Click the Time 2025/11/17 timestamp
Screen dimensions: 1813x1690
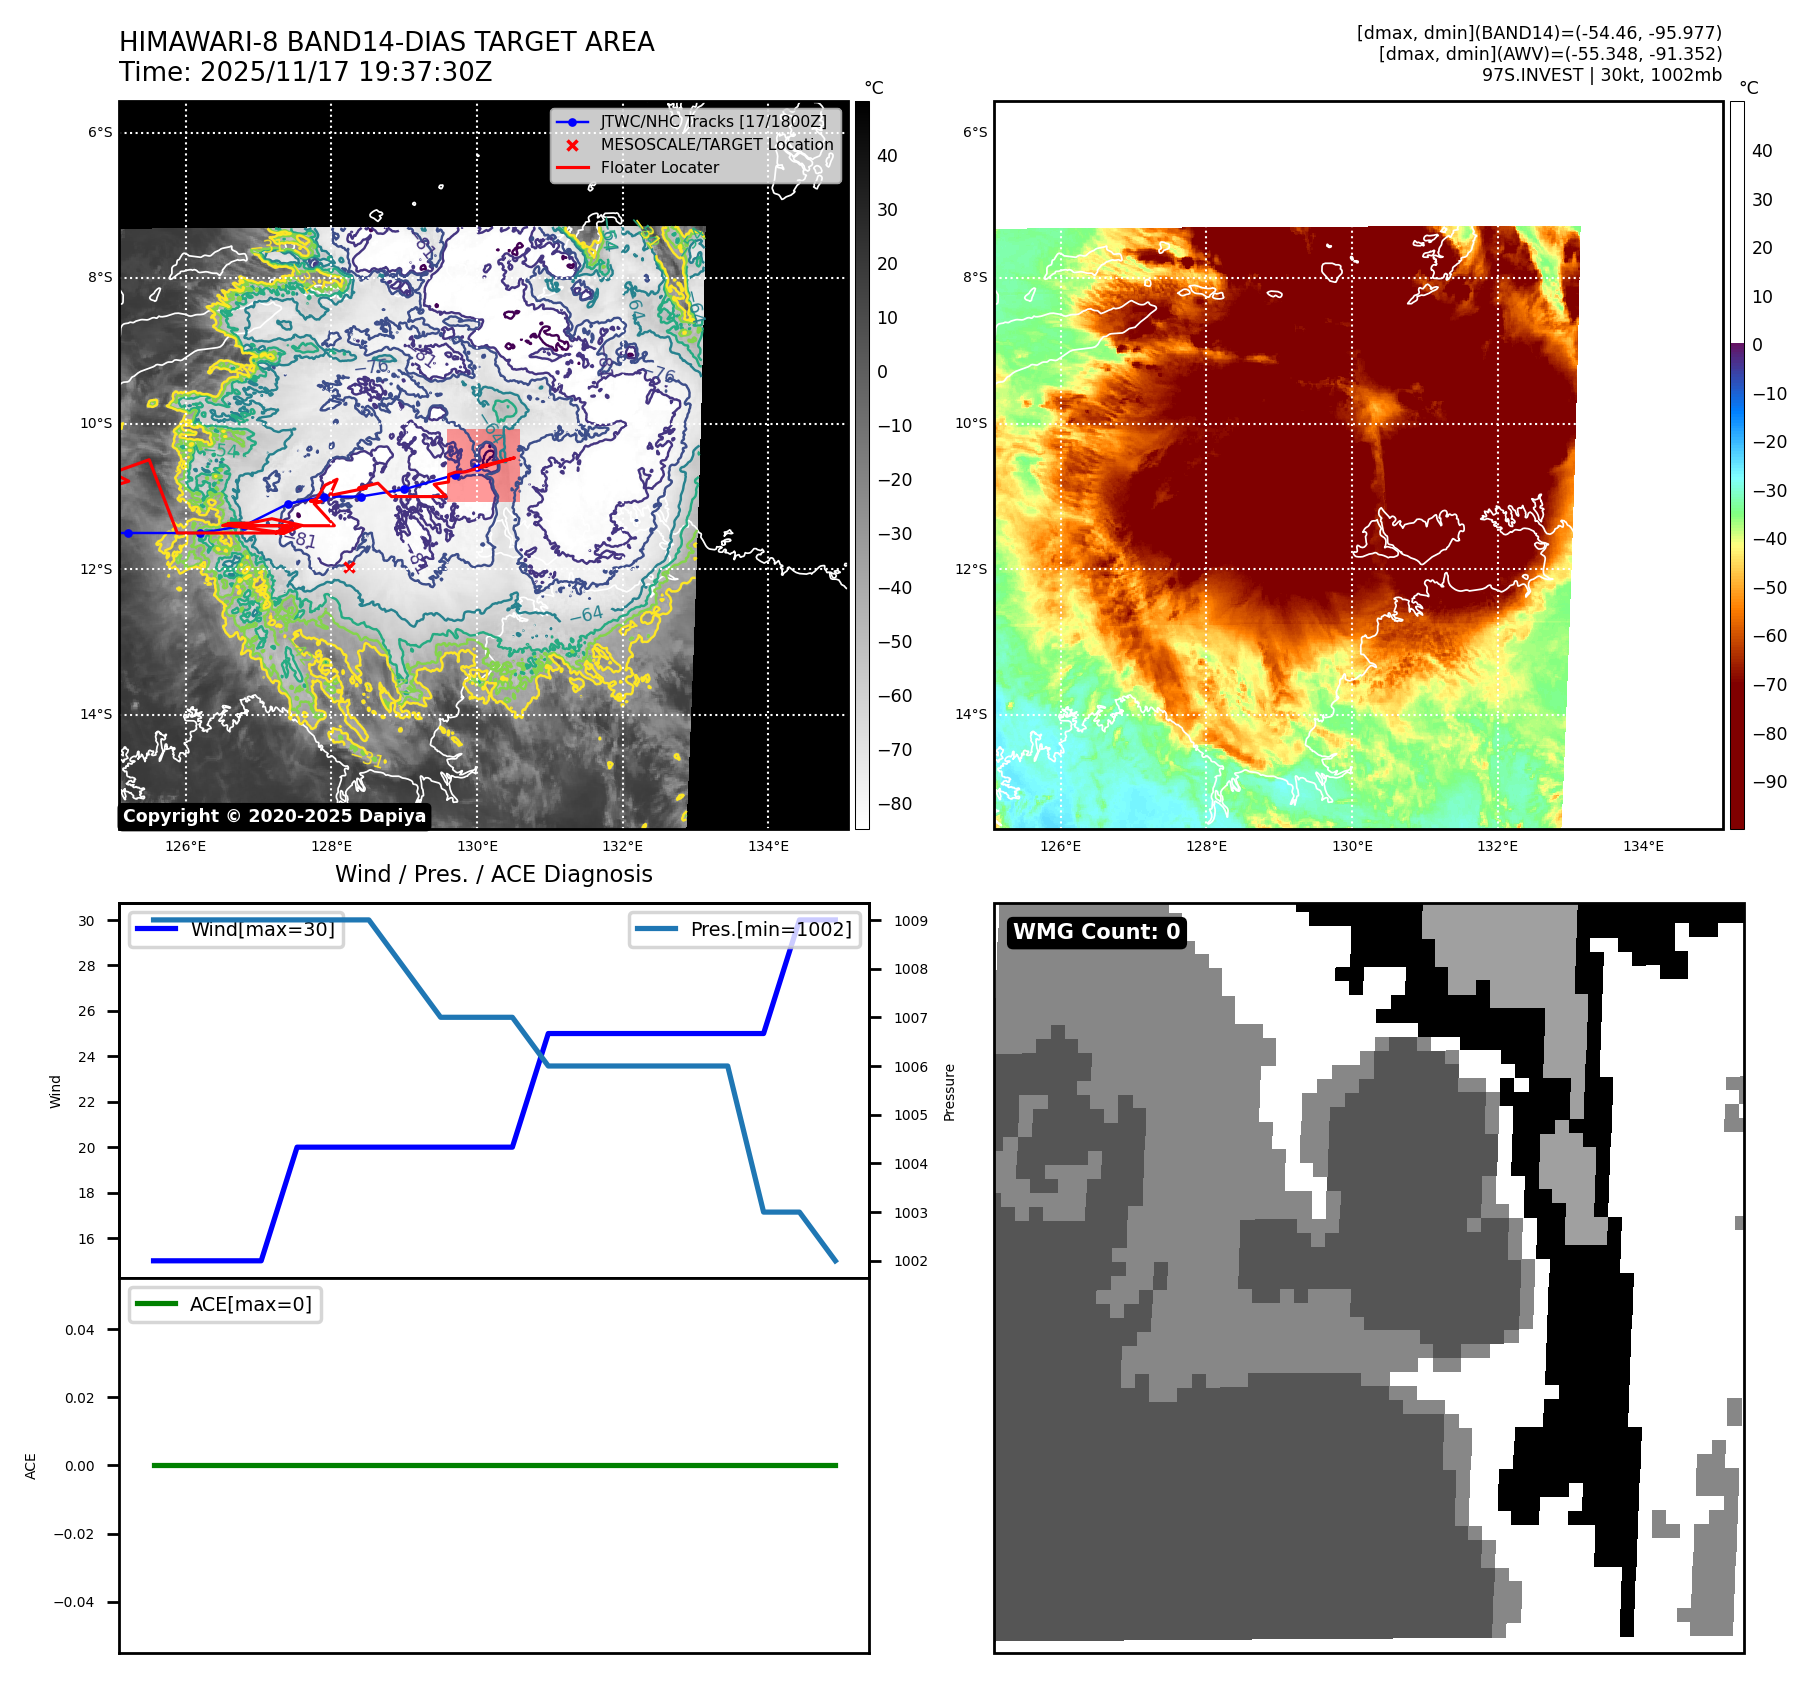pos(305,72)
